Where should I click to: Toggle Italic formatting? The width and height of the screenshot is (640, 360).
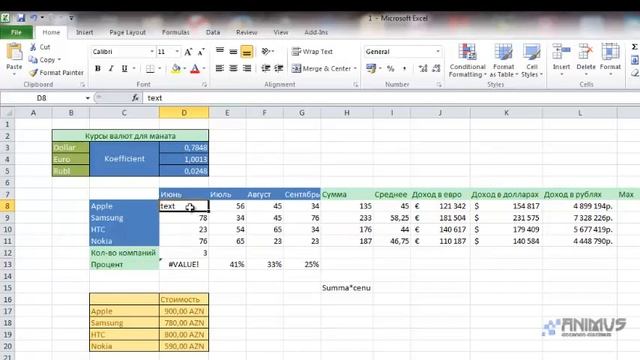pyautogui.click(x=111, y=69)
